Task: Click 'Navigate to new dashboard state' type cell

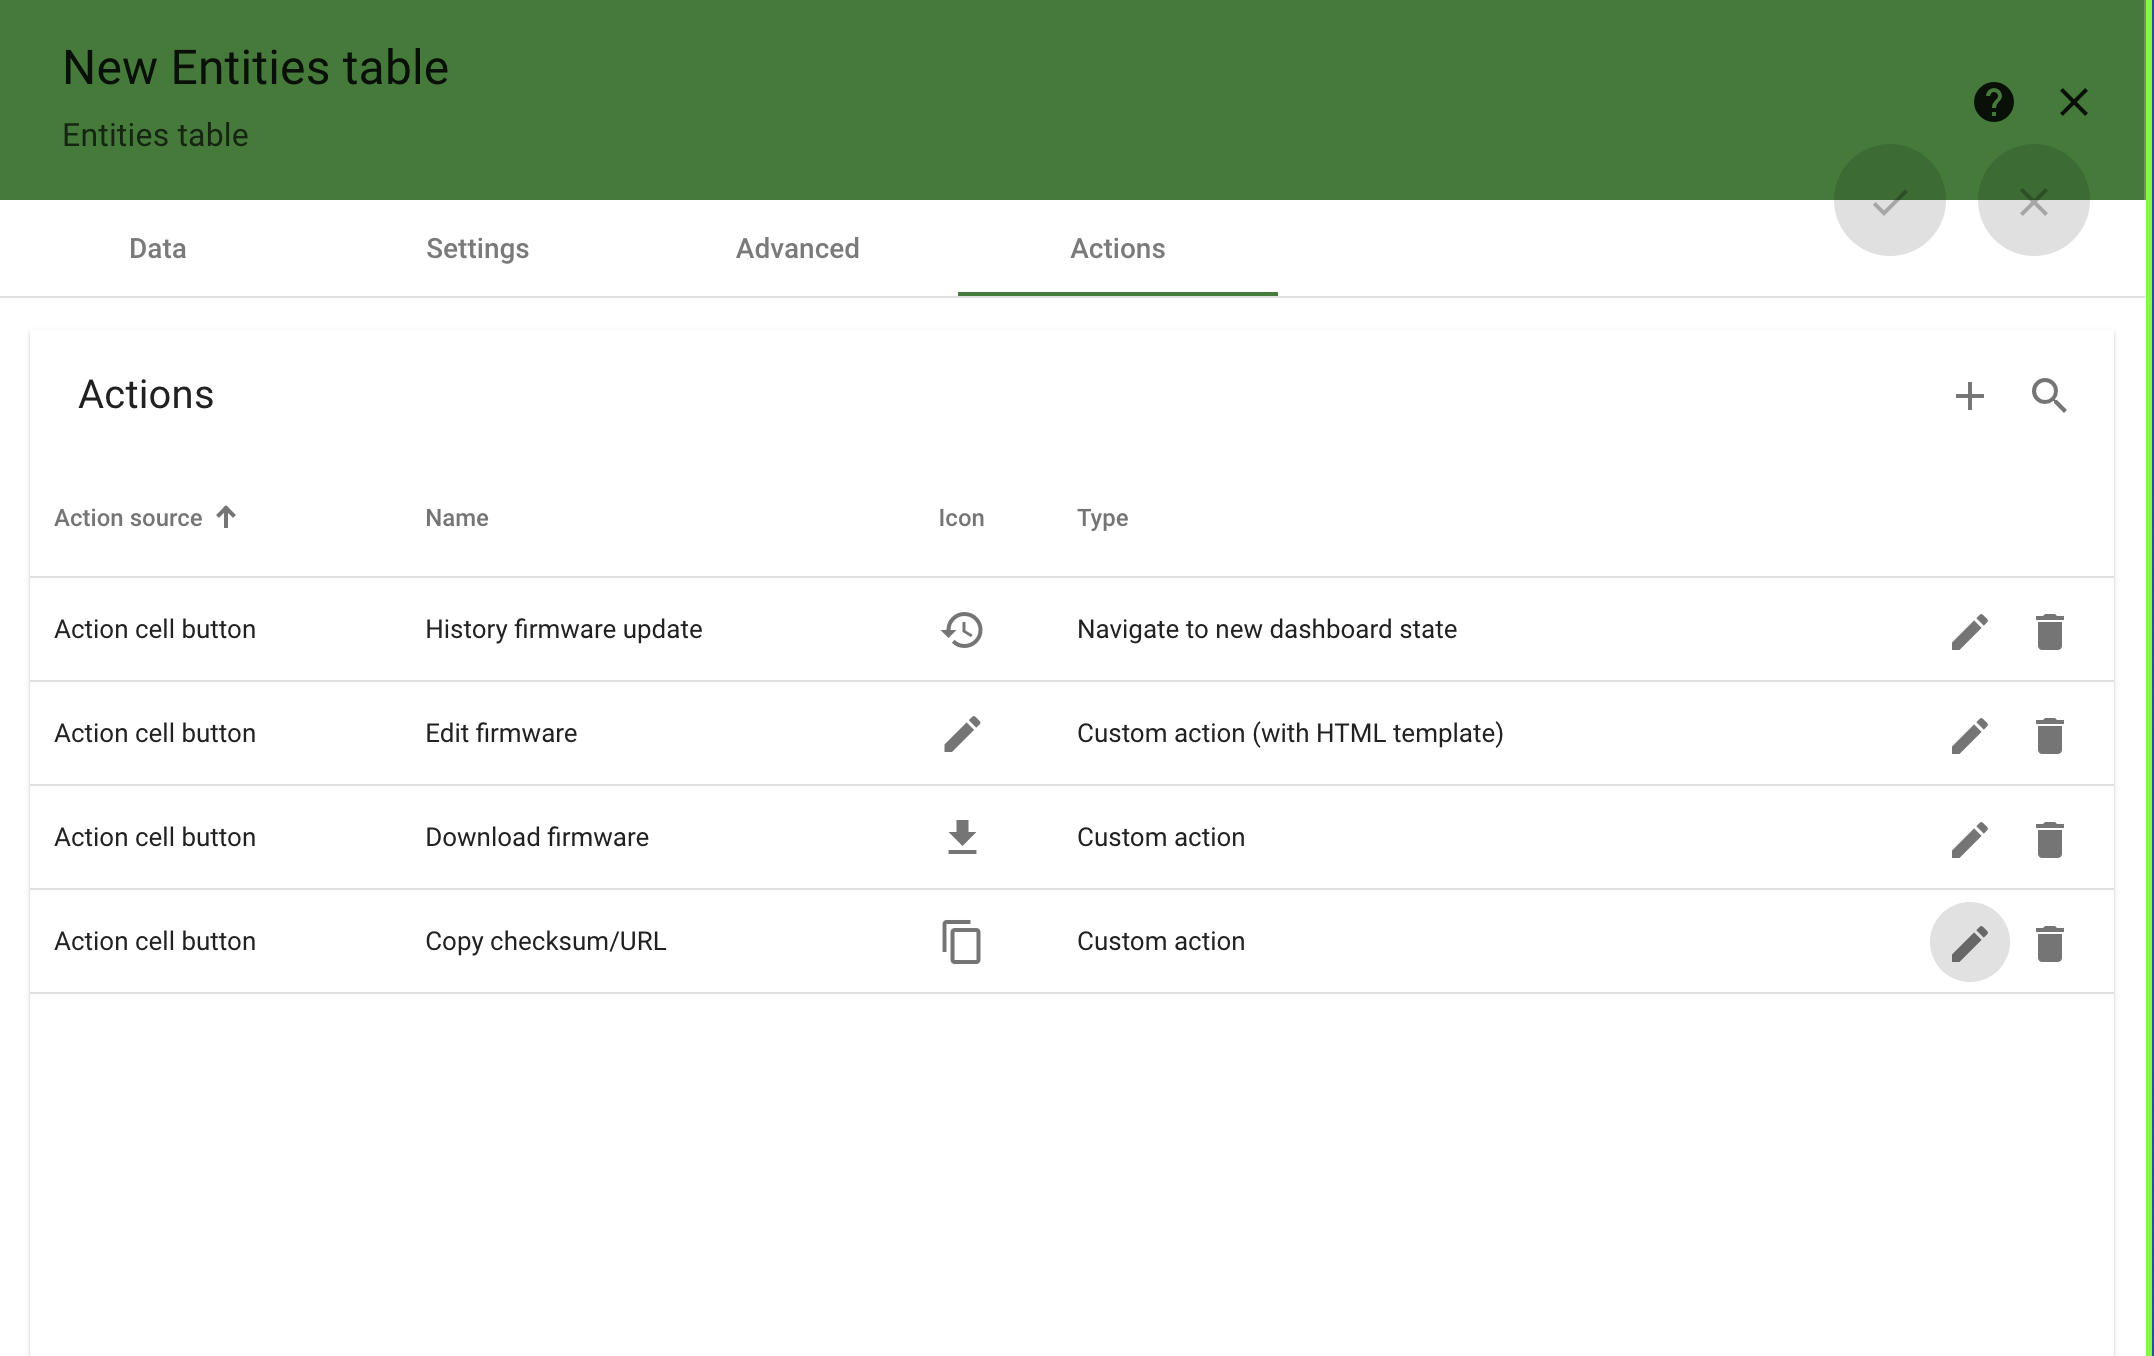Action: [1267, 629]
